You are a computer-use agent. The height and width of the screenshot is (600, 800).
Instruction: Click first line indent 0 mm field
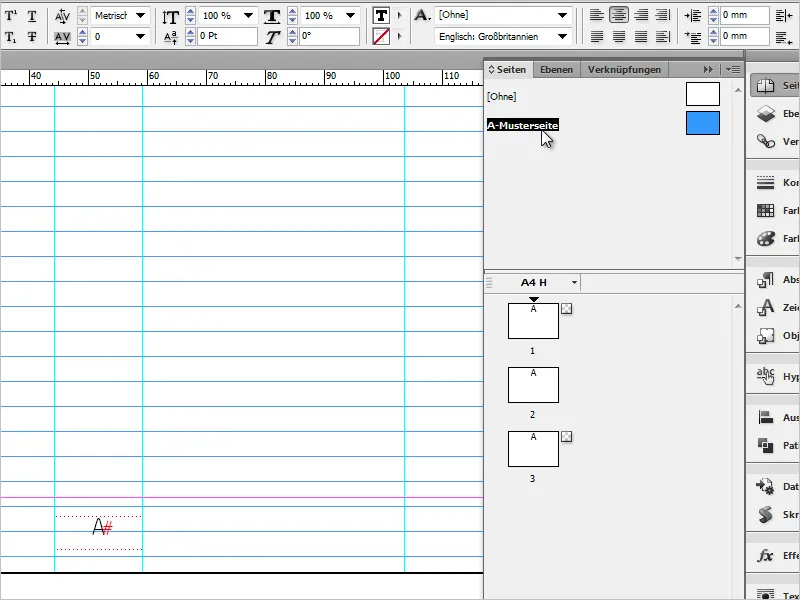pyautogui.click(x=744, y=36)
